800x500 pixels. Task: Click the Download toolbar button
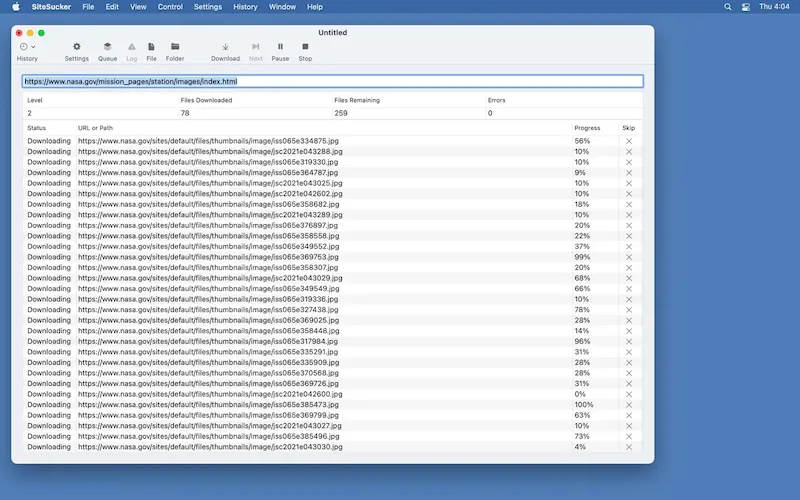[226, 52]
